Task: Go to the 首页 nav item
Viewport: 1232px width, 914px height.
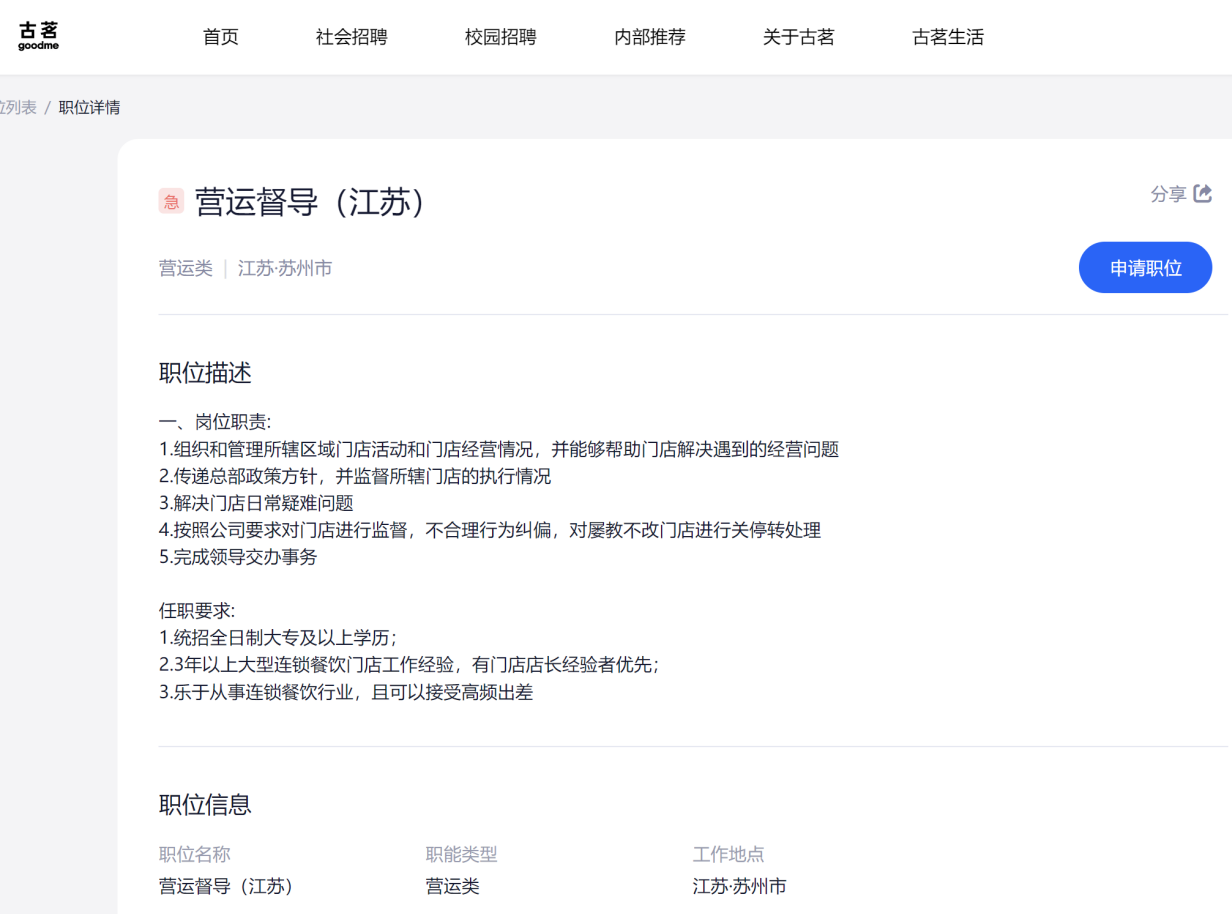Action: (221, 38)
